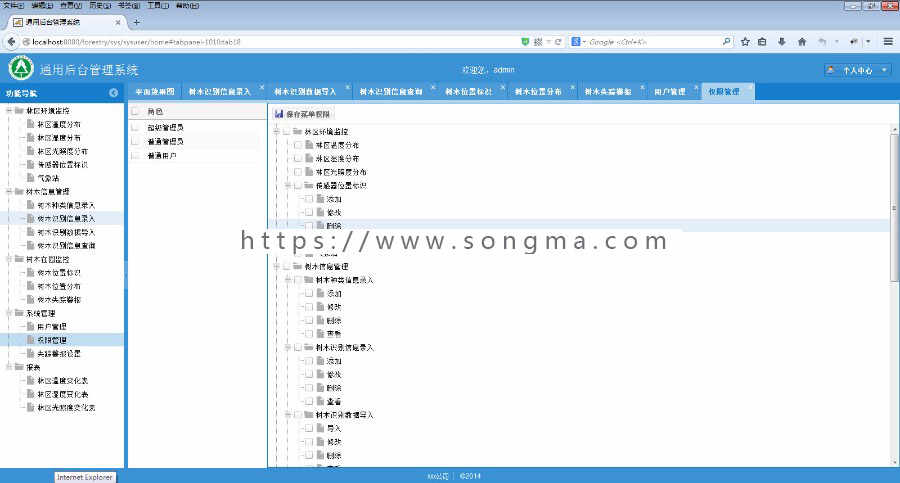Close the 树木位置分布 tab with its x
Viewport: 900px width, 483px height.
coord(572,87)
